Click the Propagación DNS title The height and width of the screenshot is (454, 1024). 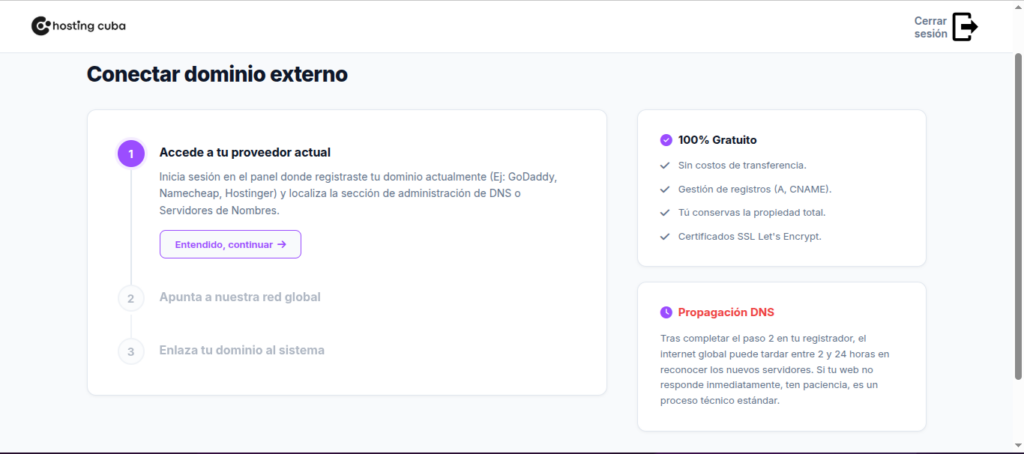pos(725,312)
